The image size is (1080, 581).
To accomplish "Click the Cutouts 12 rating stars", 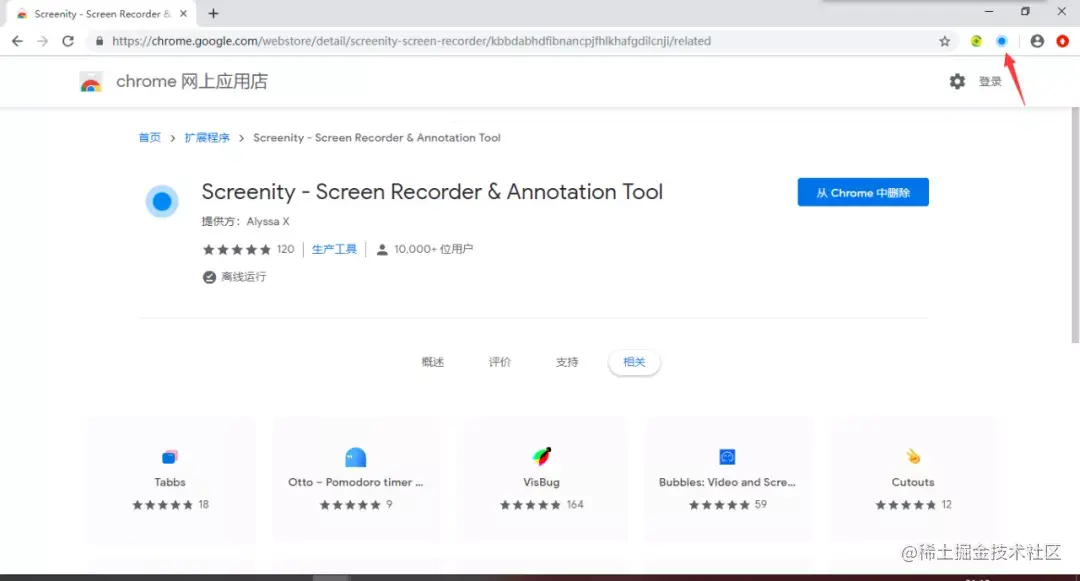I will tap(905, 505).
